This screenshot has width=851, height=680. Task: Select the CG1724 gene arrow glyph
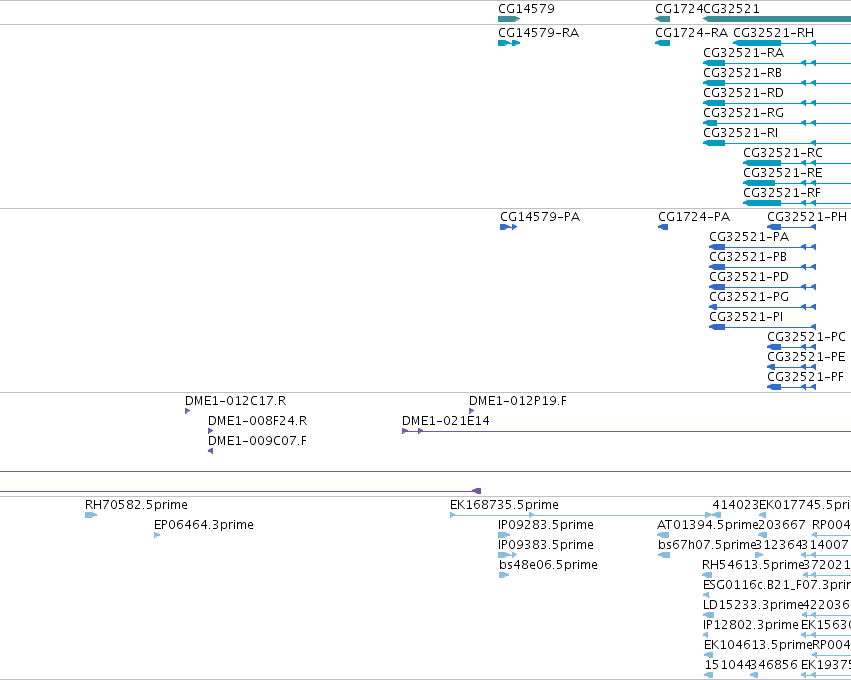point(663,19)
